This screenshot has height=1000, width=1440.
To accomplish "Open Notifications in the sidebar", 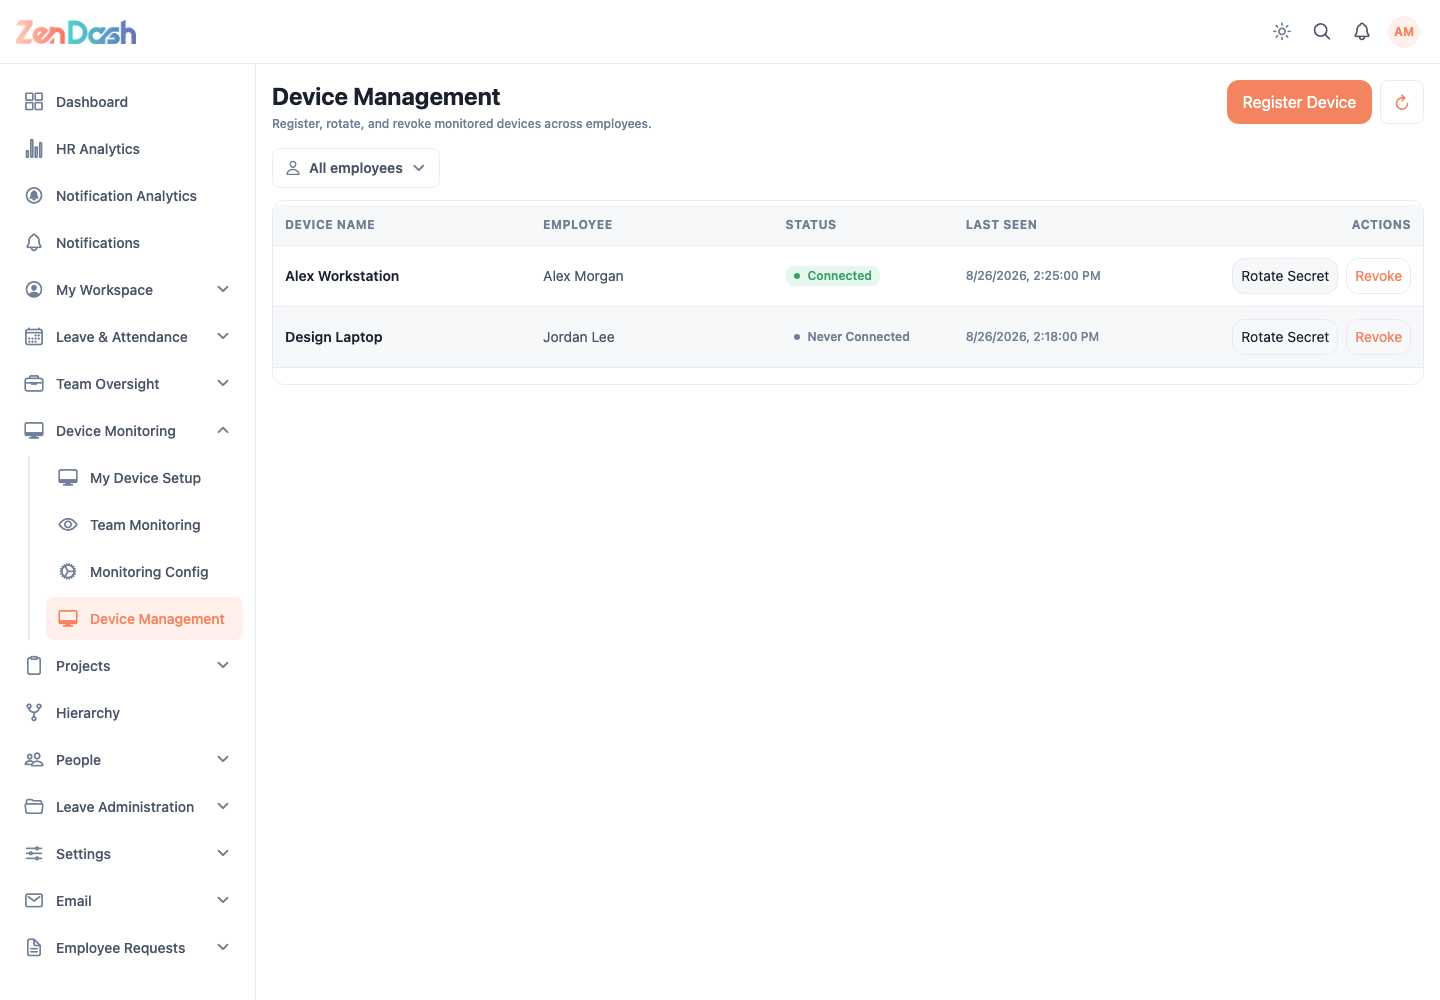I will [128, 242].
